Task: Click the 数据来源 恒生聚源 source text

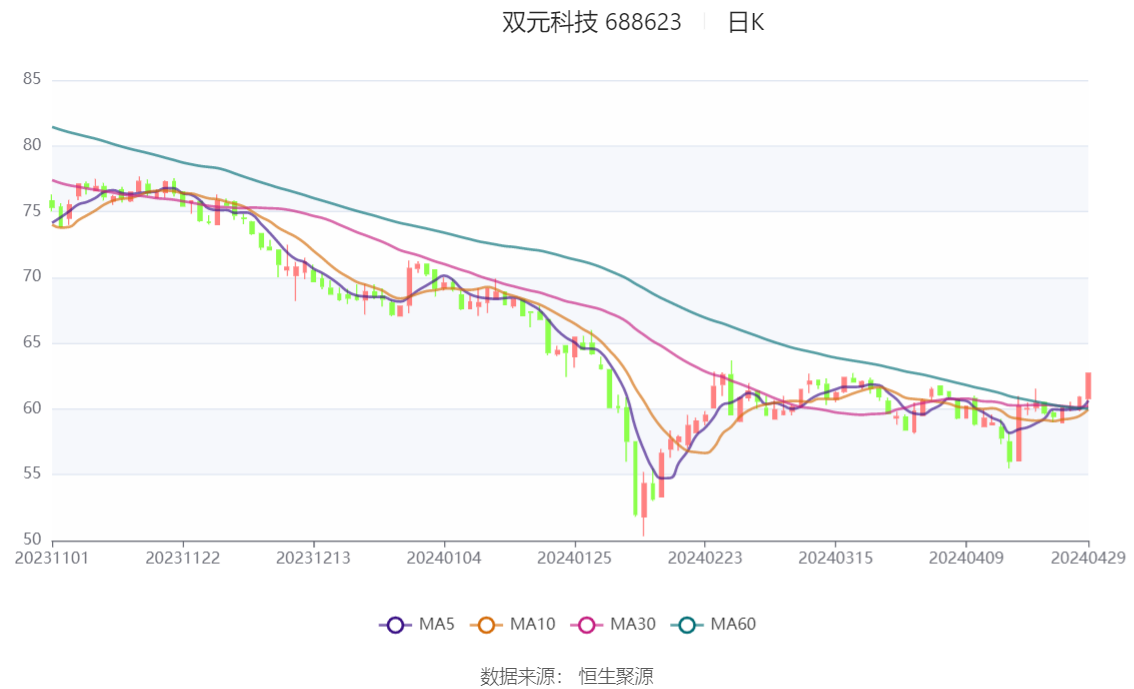Action: 567,677
